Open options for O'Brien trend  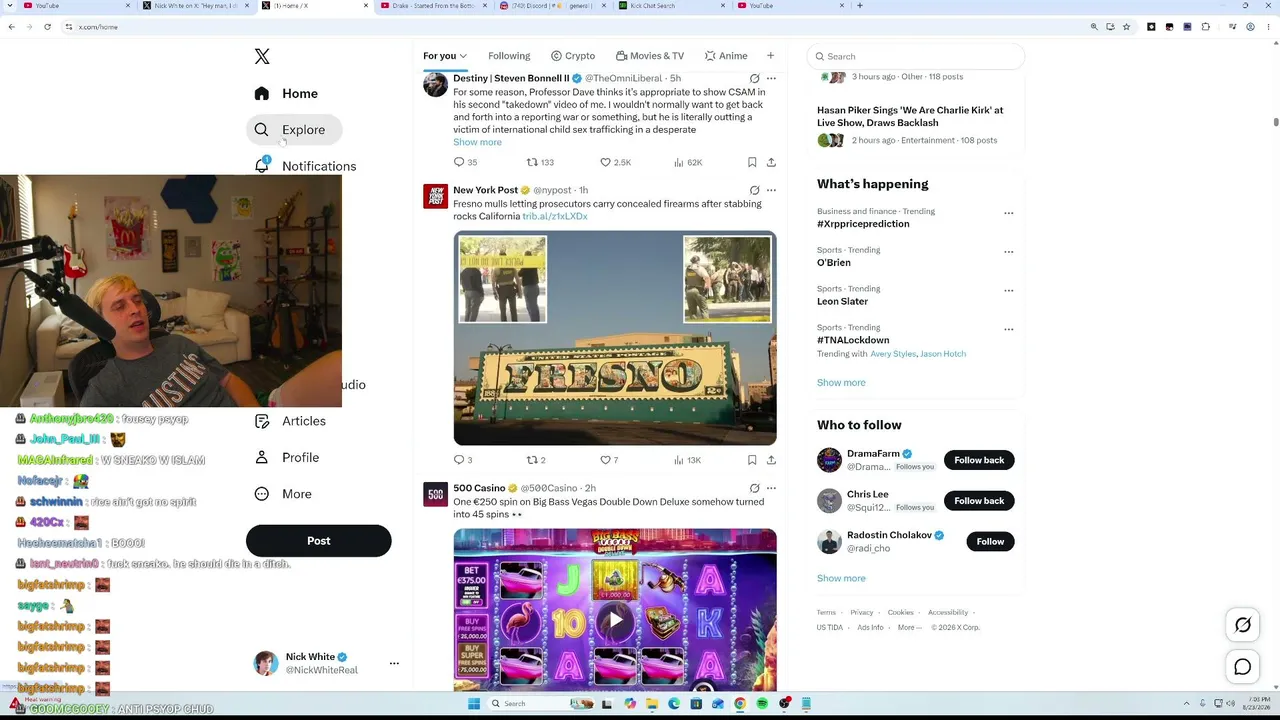point(1009,252)
